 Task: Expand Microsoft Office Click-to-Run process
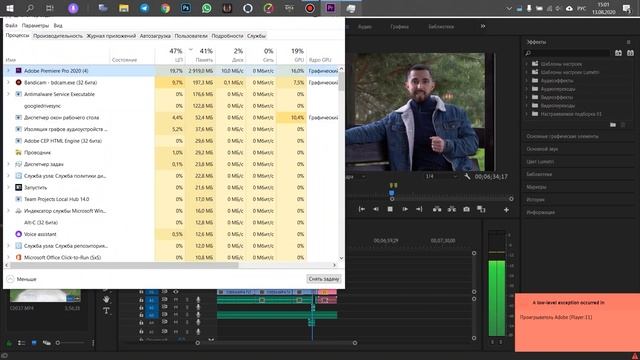[8, 257]
